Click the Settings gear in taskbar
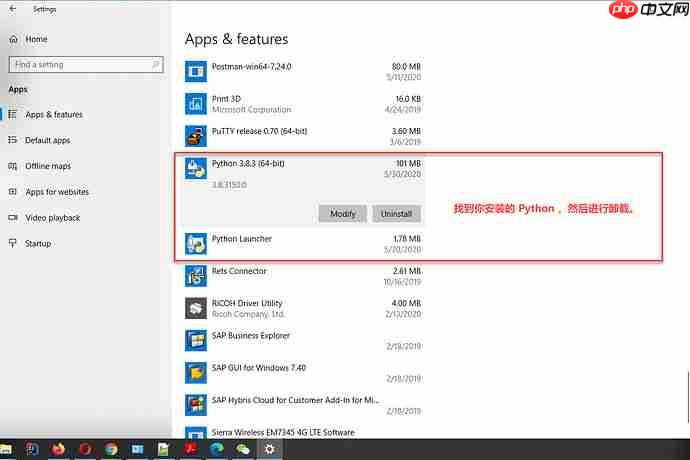Screen dimensions: 690x460 pos(269,449)
